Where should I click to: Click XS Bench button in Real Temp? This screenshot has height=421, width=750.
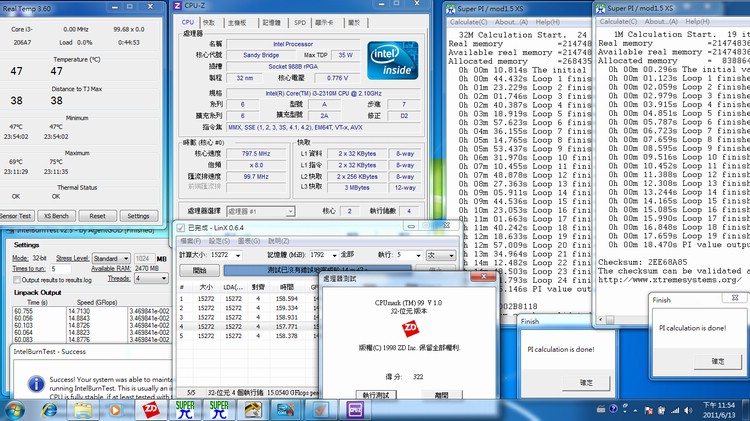pos(56,216)
